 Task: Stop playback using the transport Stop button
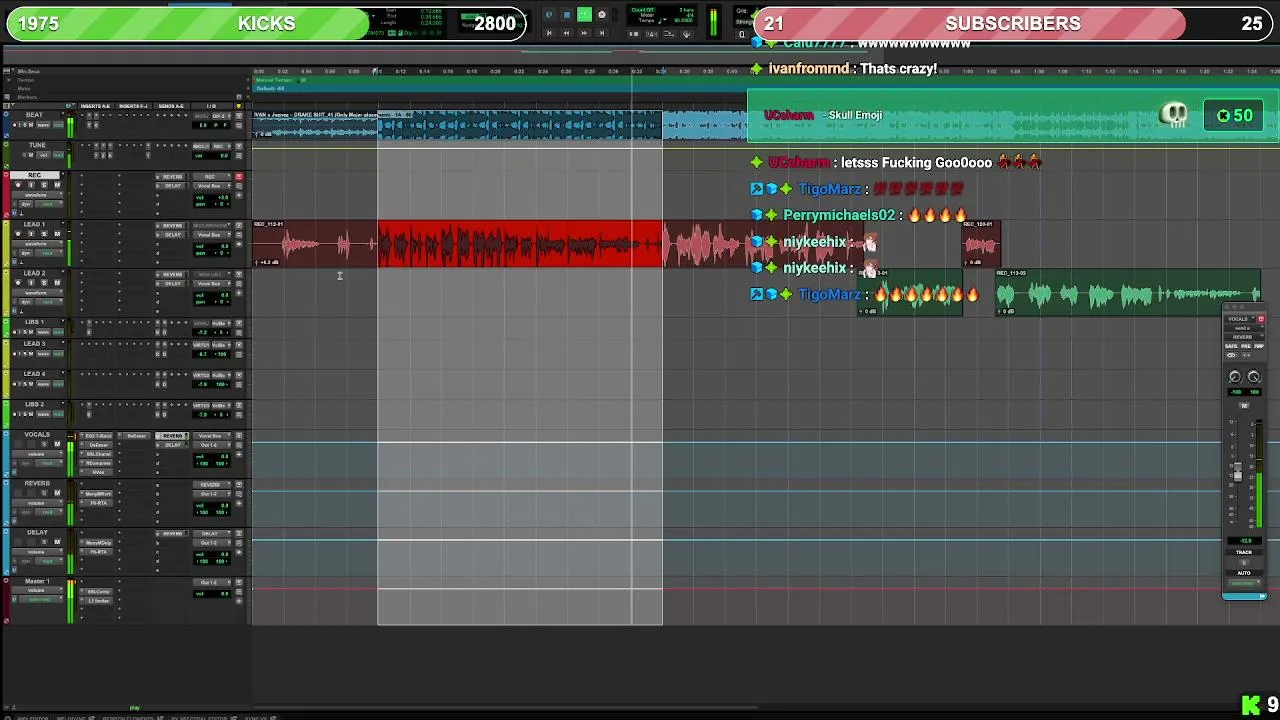coord(566,15)
